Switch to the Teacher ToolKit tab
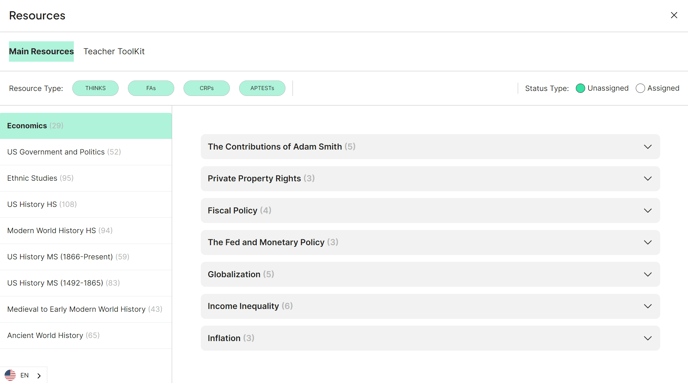This screenshot has height=383, width=688. click(x=114, y=51)
